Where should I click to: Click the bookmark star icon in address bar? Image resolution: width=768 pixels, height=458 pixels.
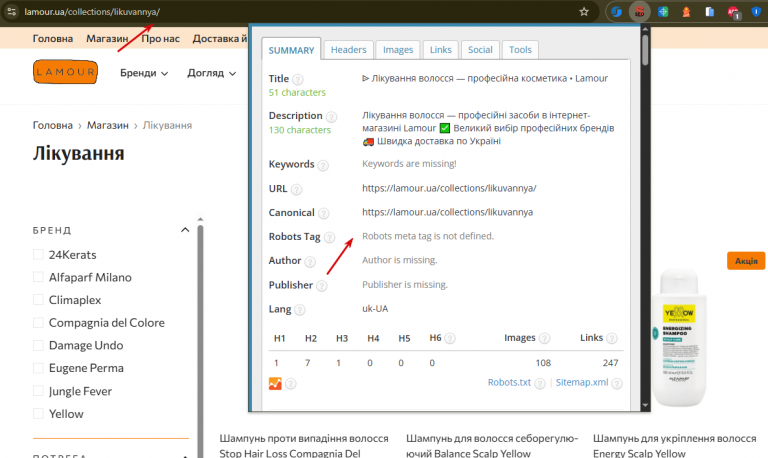[583, 12]
